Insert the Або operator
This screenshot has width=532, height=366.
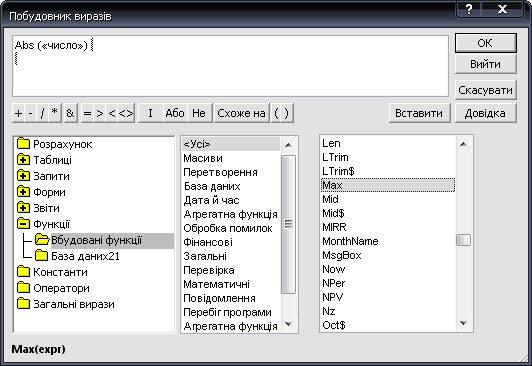click(x=175, y=113)
